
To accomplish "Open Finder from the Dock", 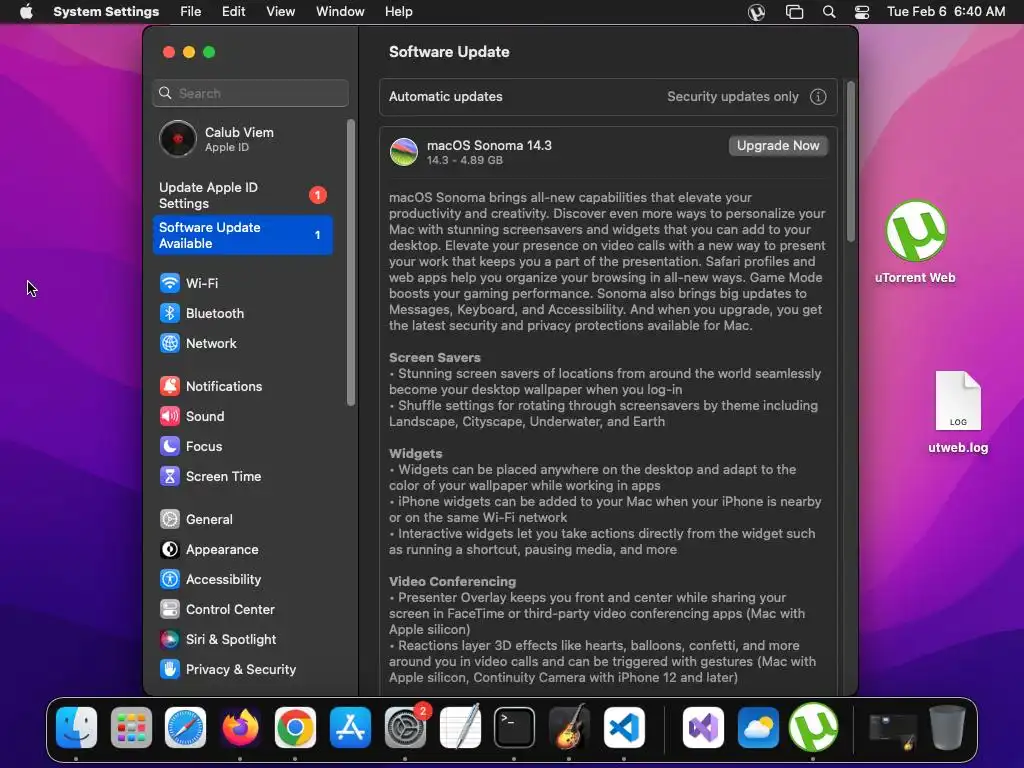I will click(76, 728).
